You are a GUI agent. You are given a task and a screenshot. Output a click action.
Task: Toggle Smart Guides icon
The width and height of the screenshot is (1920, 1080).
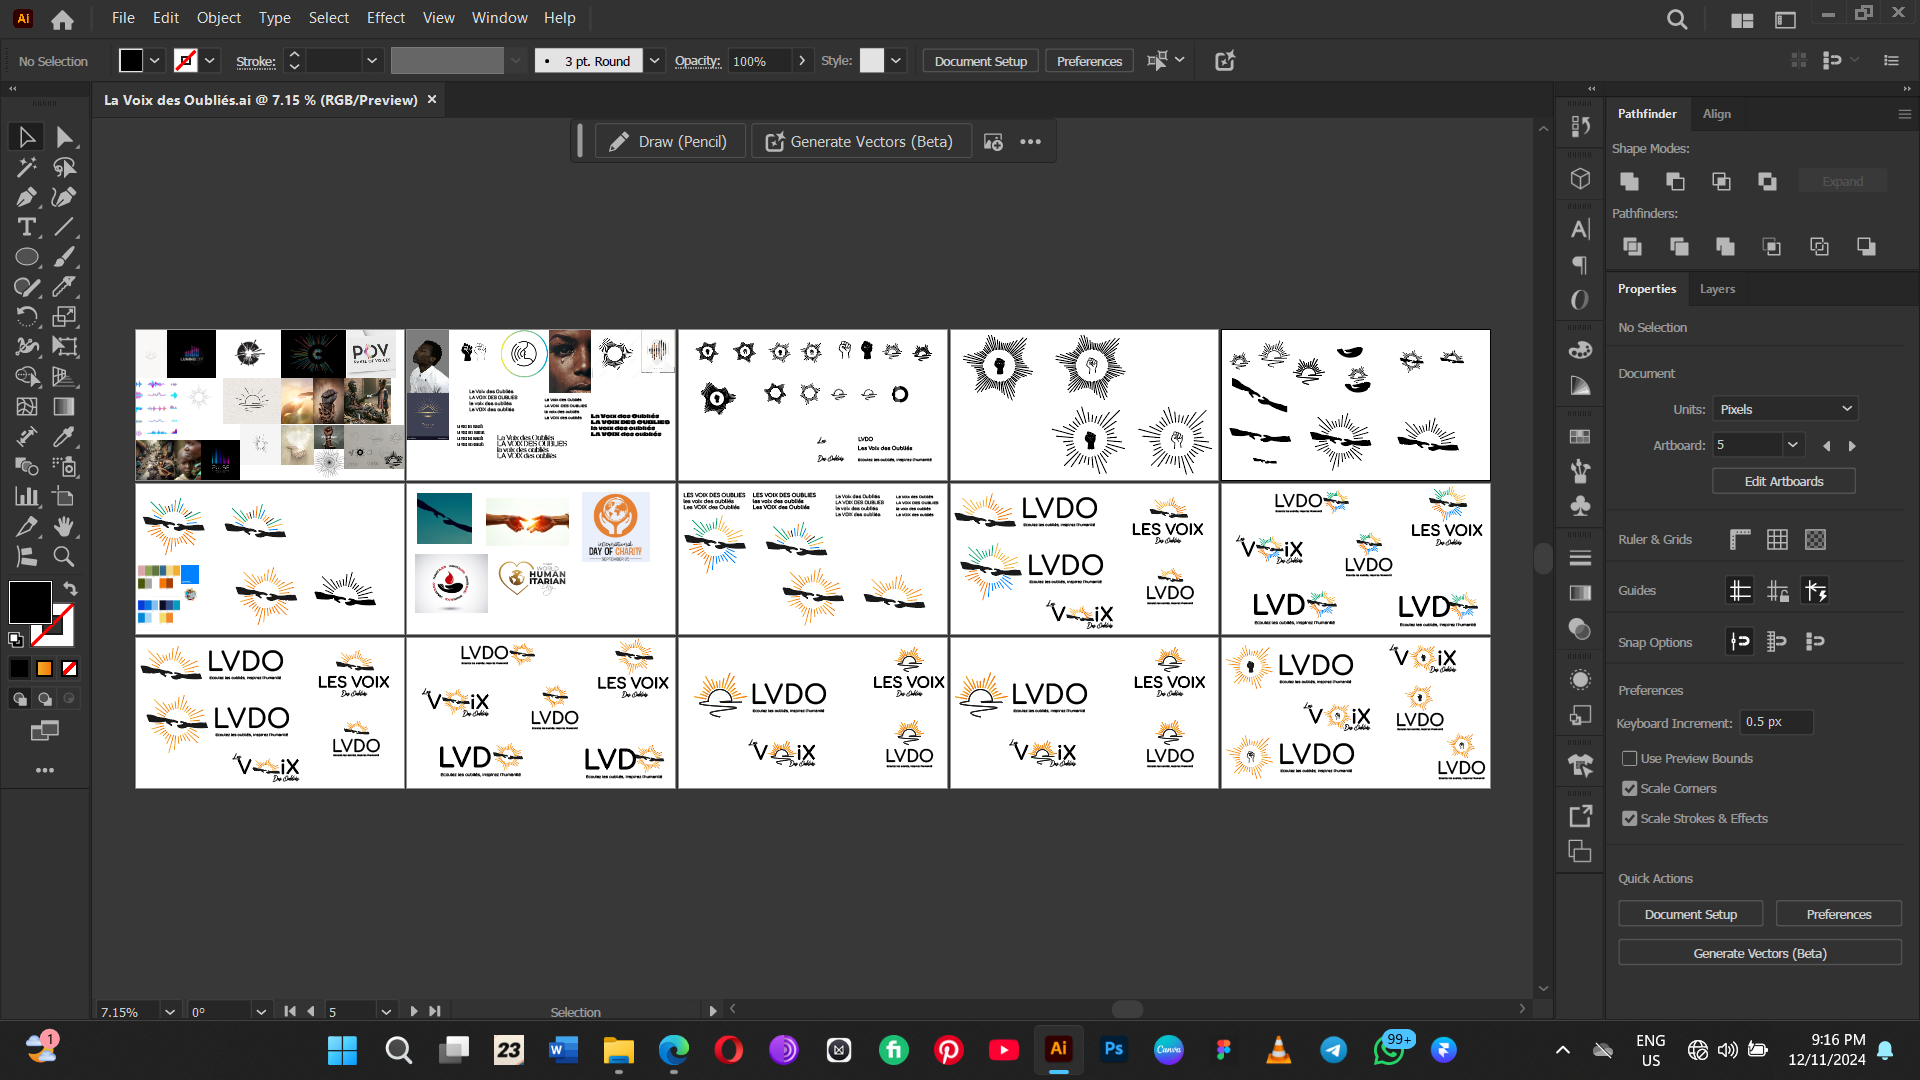pos(1816,591)
